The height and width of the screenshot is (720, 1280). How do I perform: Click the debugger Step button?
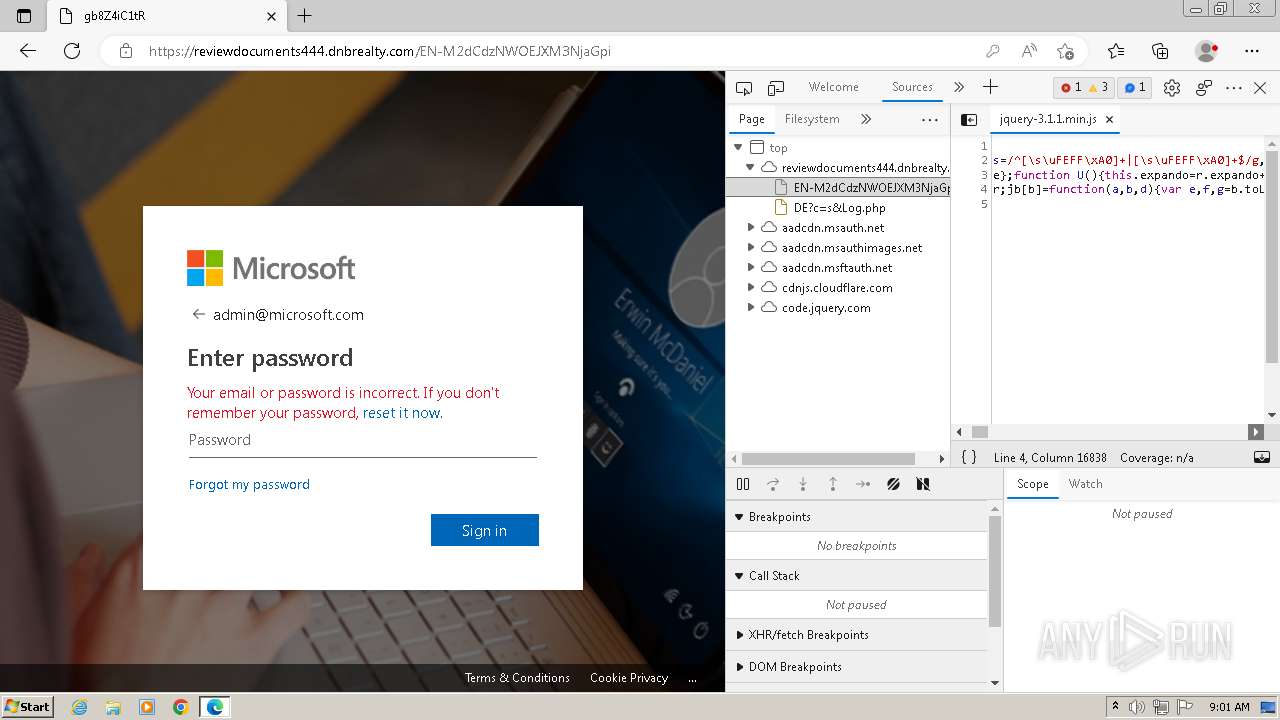tap(863, 484)
